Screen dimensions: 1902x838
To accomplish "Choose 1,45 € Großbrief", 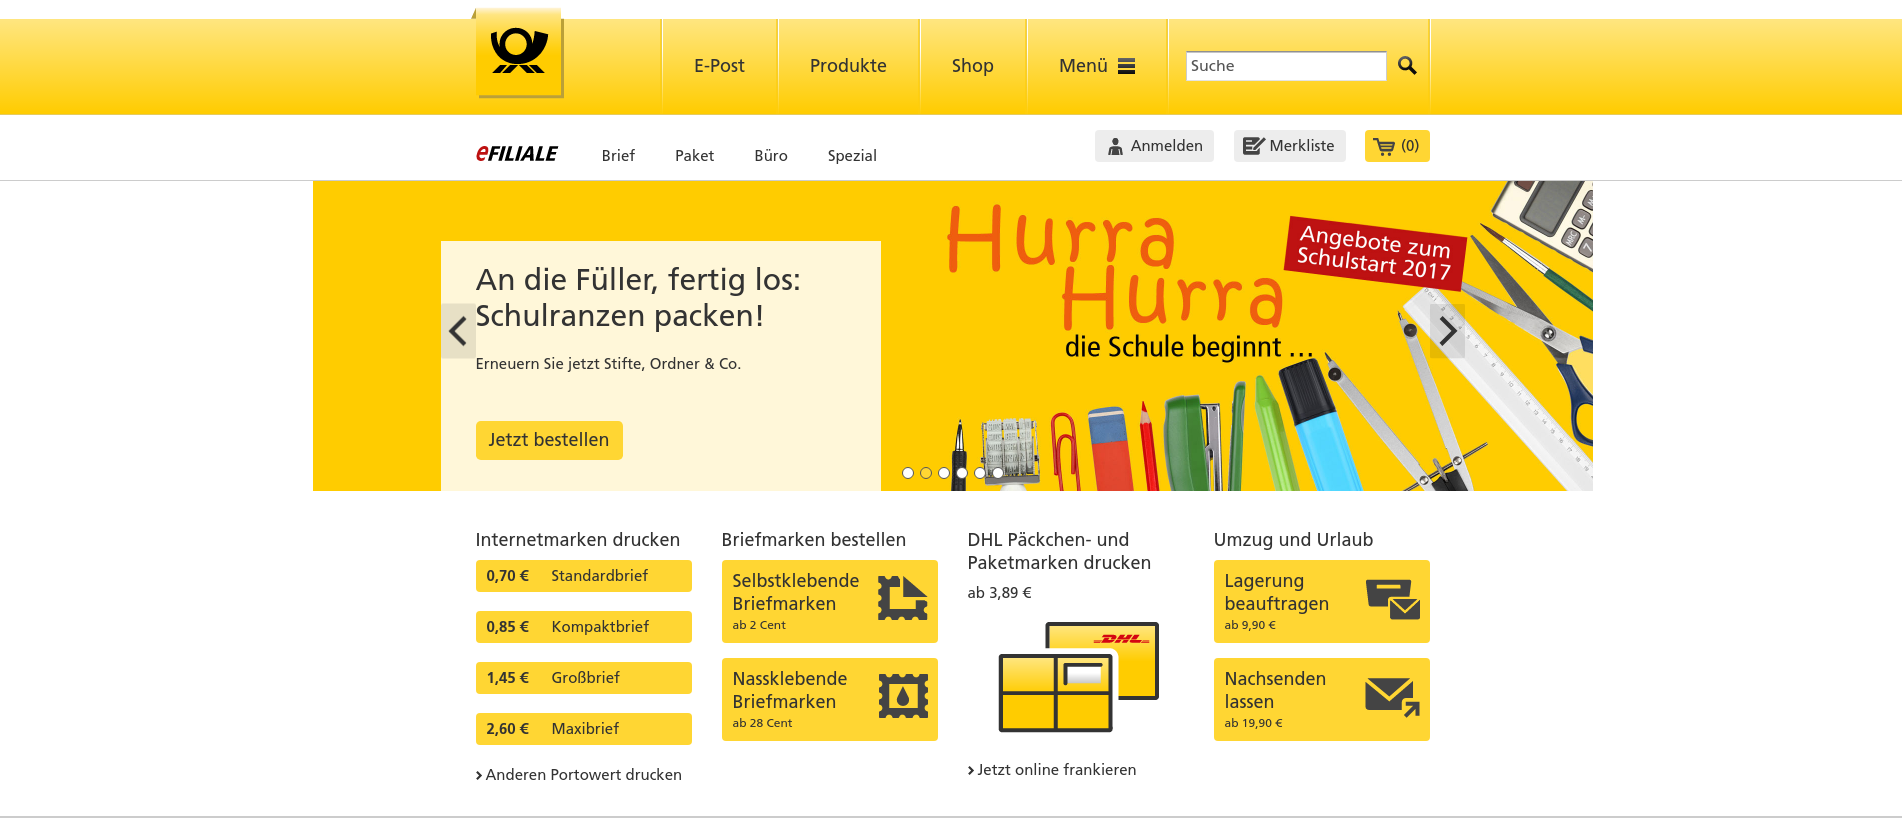I will (584, 678).
